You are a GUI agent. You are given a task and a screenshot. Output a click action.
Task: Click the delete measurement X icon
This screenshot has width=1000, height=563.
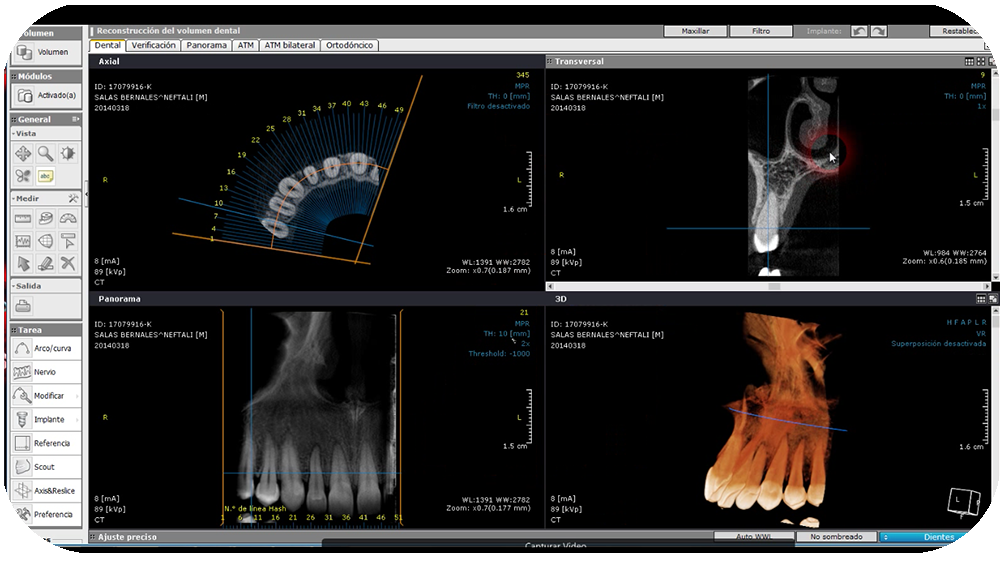68,263
